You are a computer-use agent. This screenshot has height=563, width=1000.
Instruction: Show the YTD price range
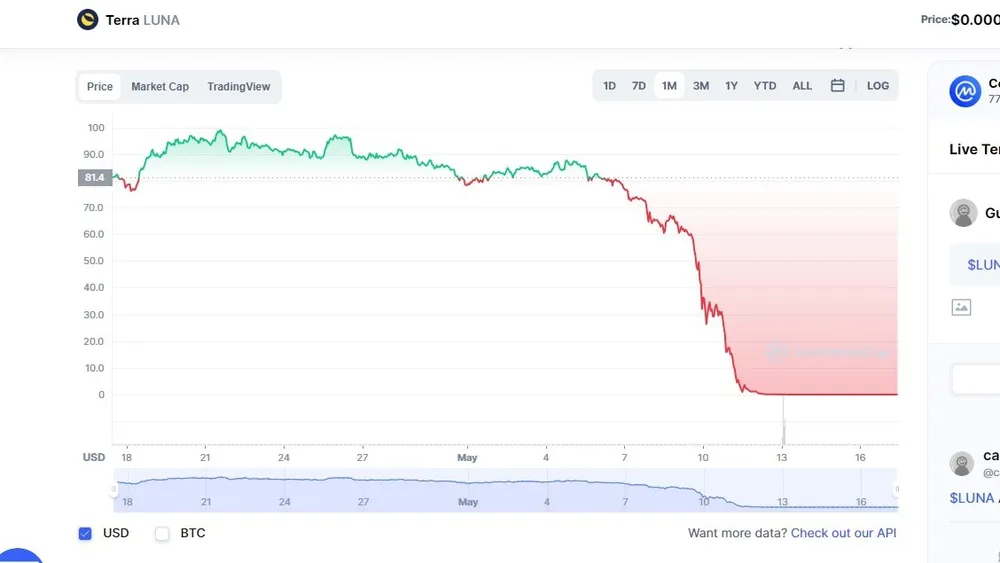[x=765, y=86]
